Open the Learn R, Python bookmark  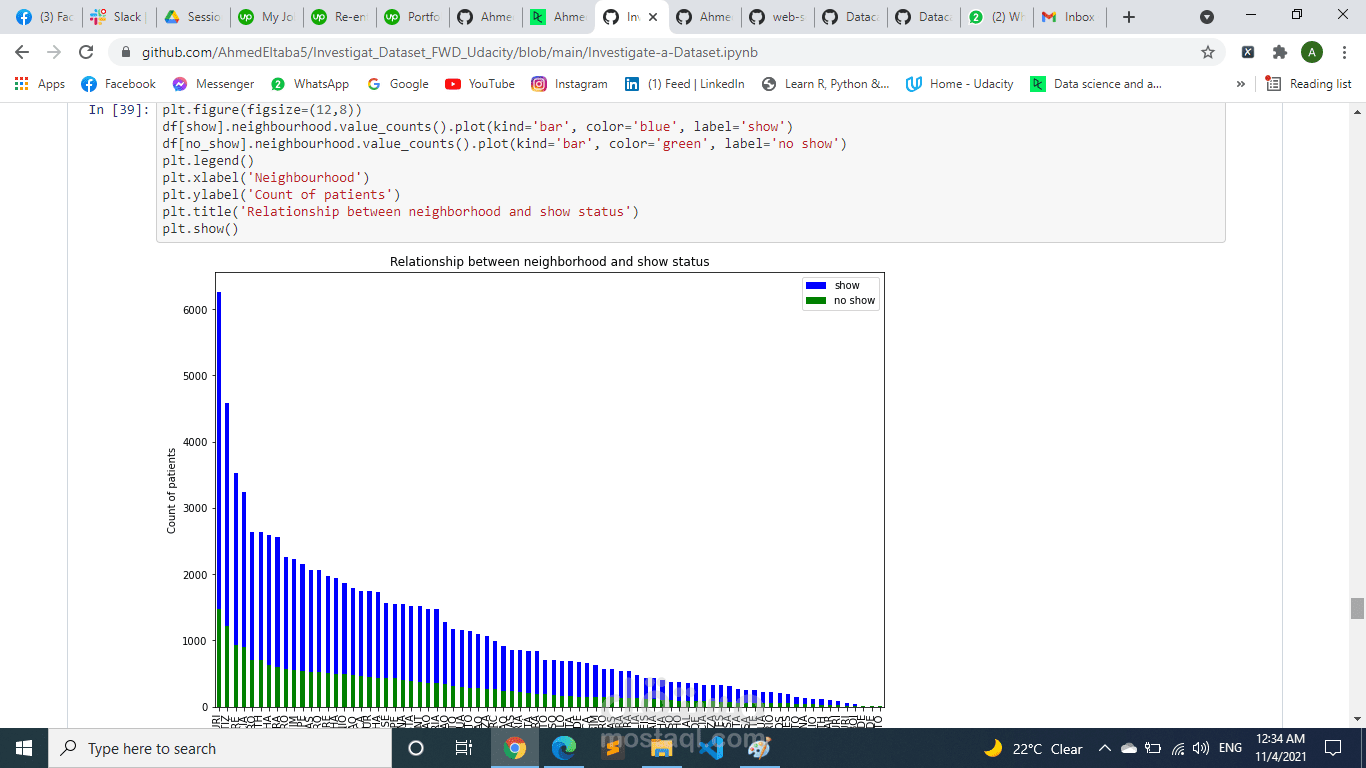click(825, 84)
